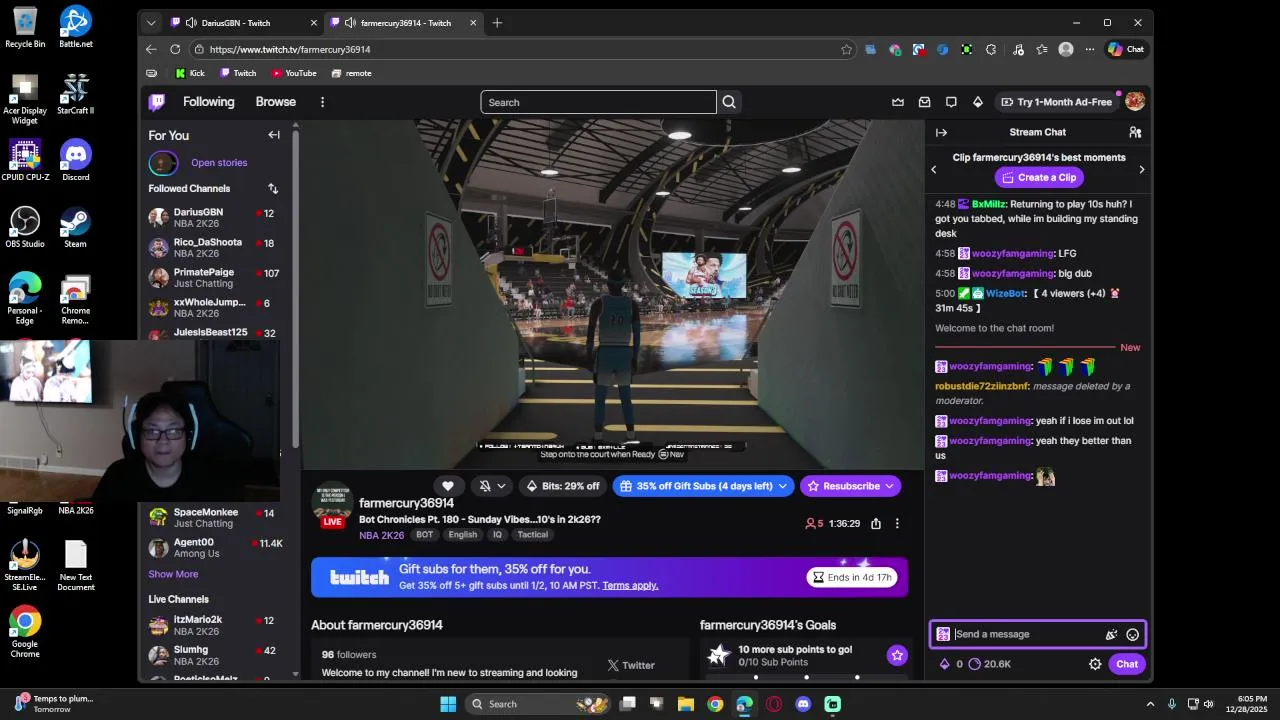The height and width of the screenshot is (720, 1280).
Task: Open Whispers speech bubble icon
Action: [x=951, y=102]
